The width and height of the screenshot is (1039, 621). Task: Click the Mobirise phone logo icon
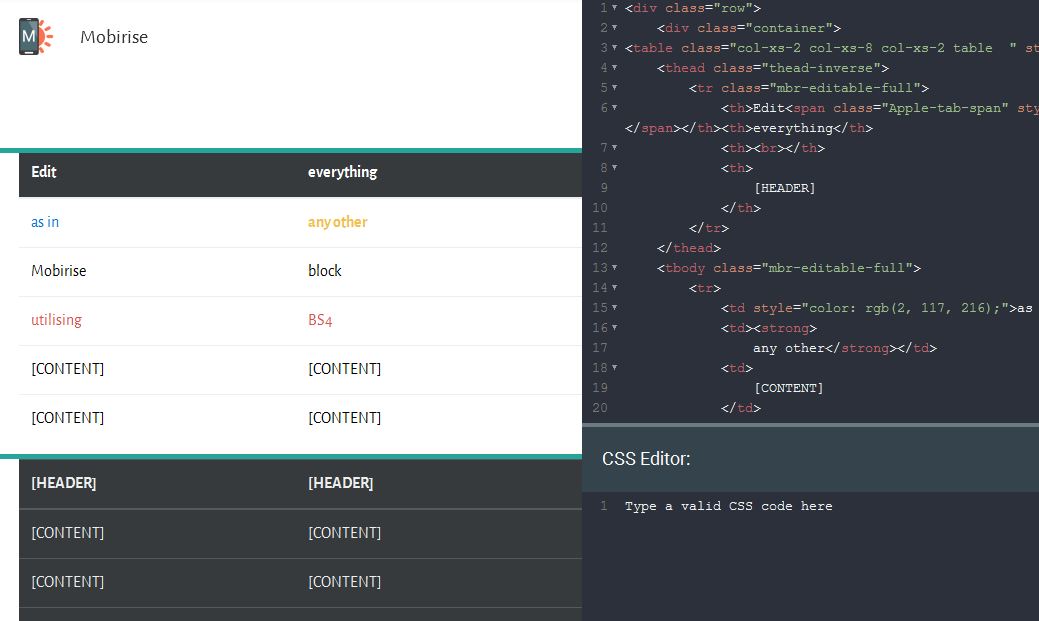tap(33, 36)
